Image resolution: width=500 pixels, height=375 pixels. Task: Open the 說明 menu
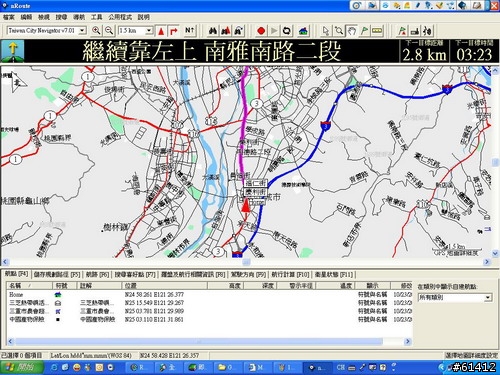(x=144, y=17)
